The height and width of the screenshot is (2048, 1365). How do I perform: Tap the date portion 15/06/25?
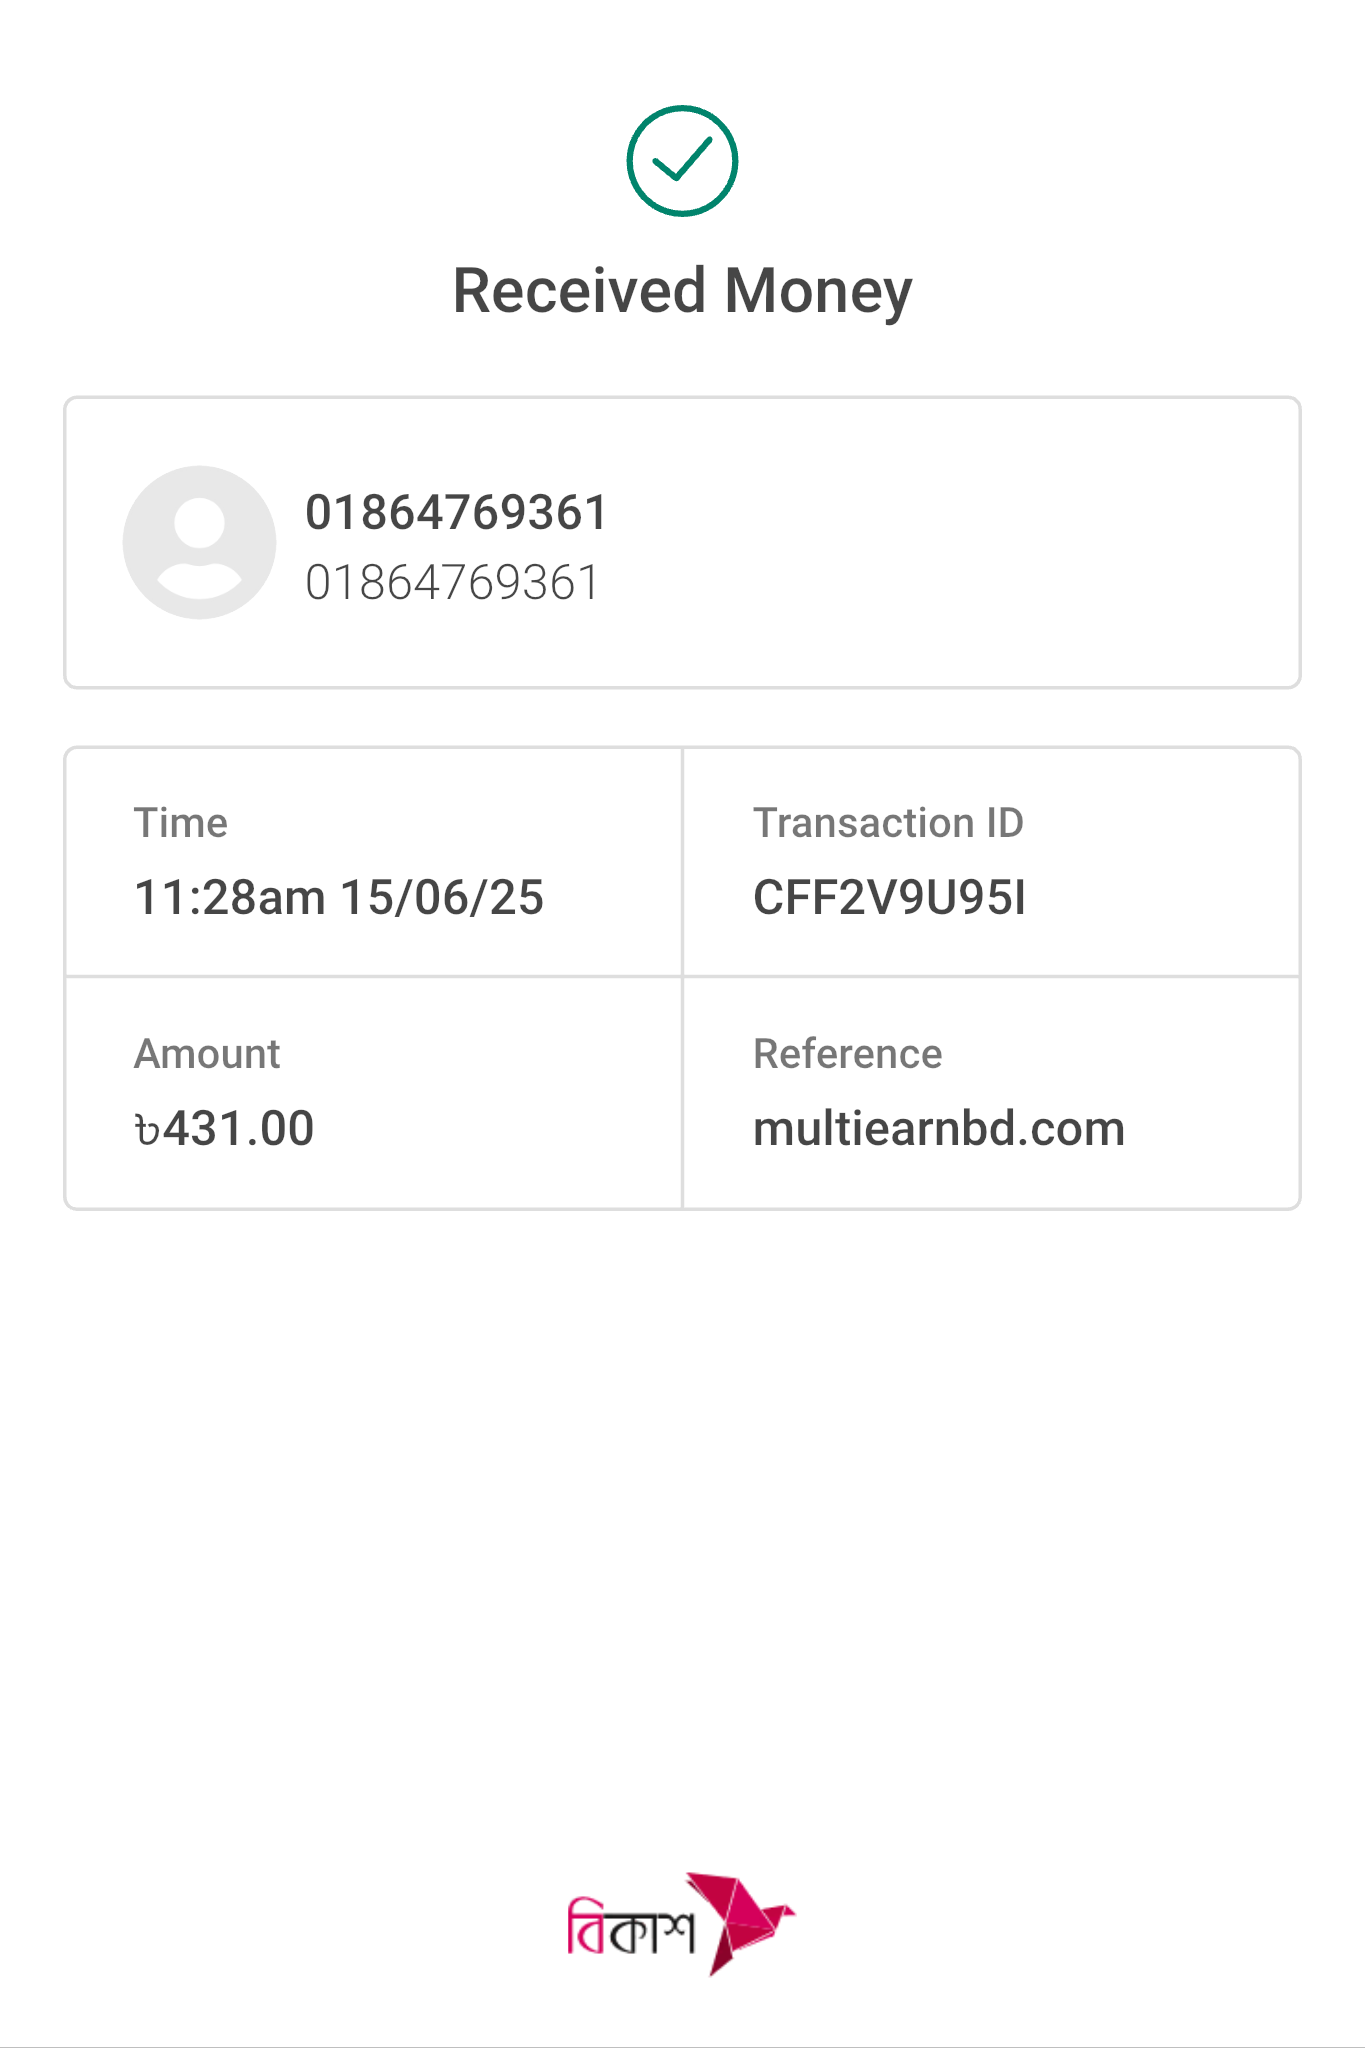coord(442,897)
